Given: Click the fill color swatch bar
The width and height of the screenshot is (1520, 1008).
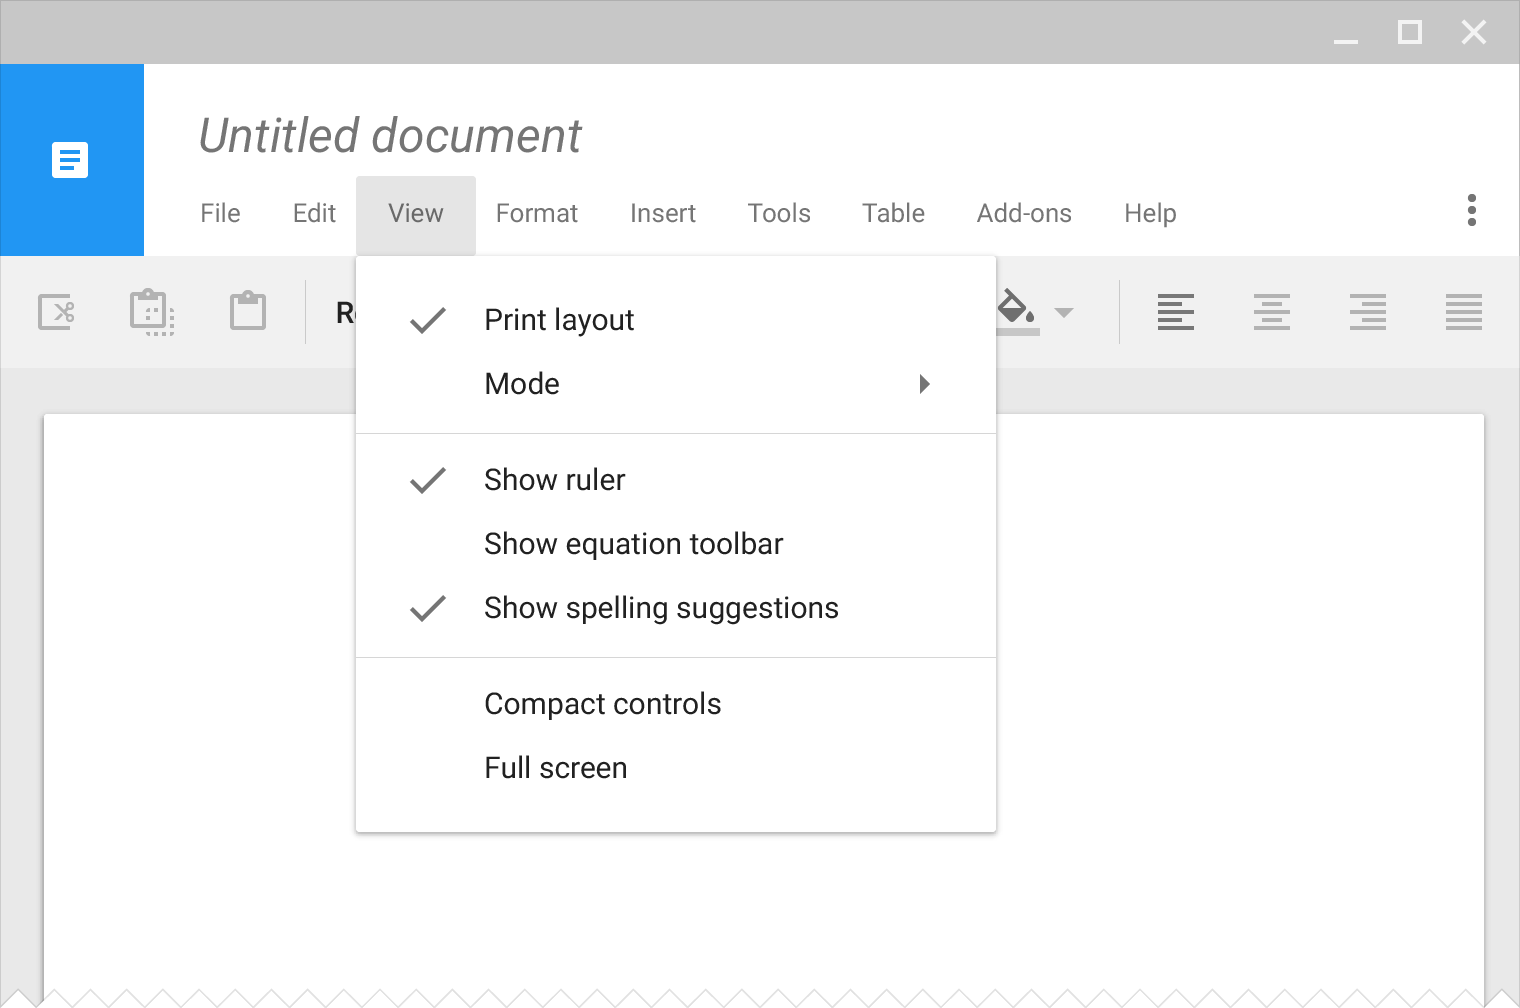Looking at the screenshot, I should coord(1018,331).
